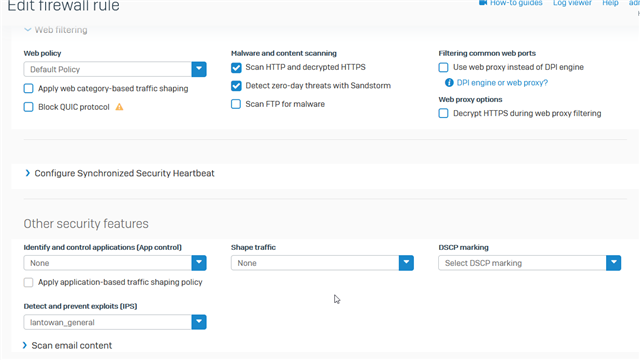Check Scan FTP for malware
This screenshot has width=640, height=360.
click(236, 104)
